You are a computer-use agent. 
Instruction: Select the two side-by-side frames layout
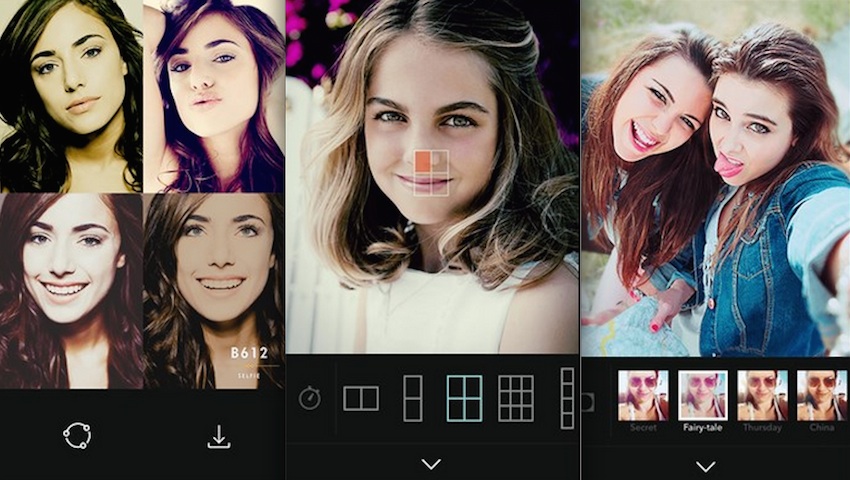click(x=361, y=399)
